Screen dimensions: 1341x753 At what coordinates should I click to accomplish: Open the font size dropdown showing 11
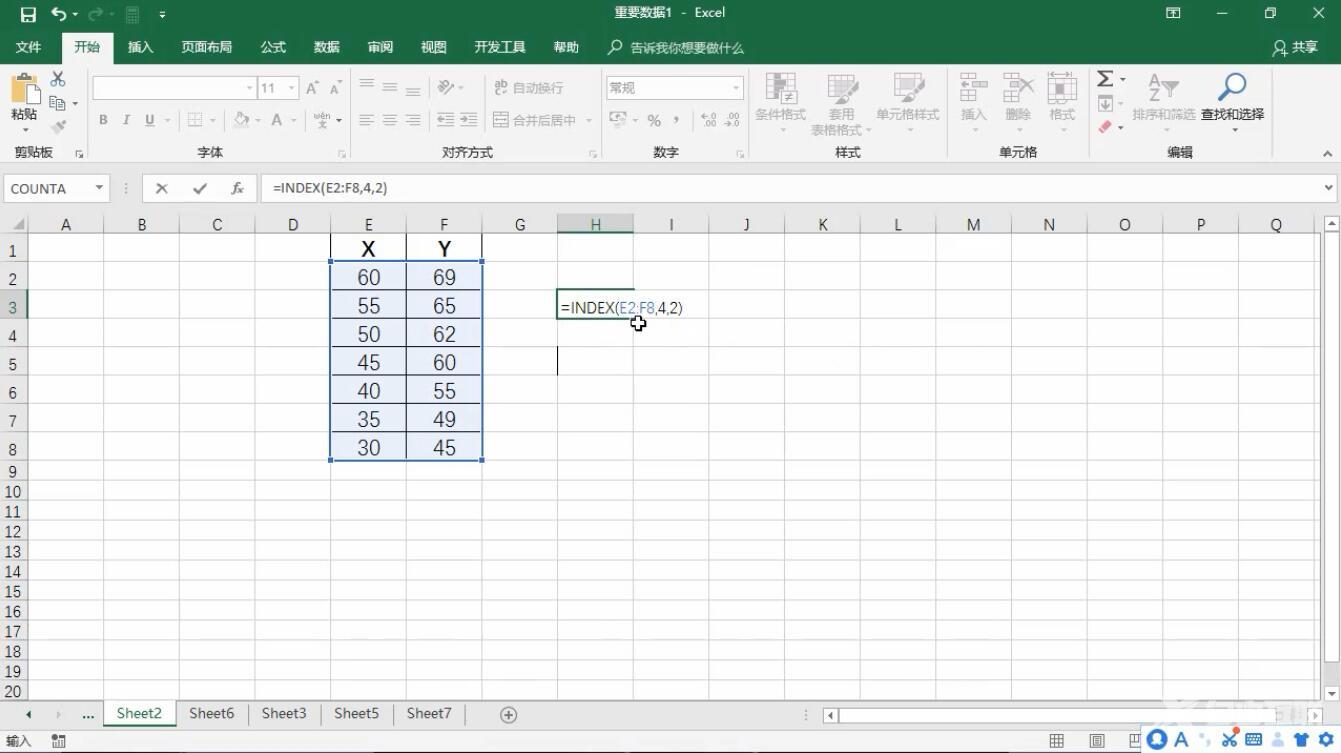pyautogui.click(x=292, y=88)
